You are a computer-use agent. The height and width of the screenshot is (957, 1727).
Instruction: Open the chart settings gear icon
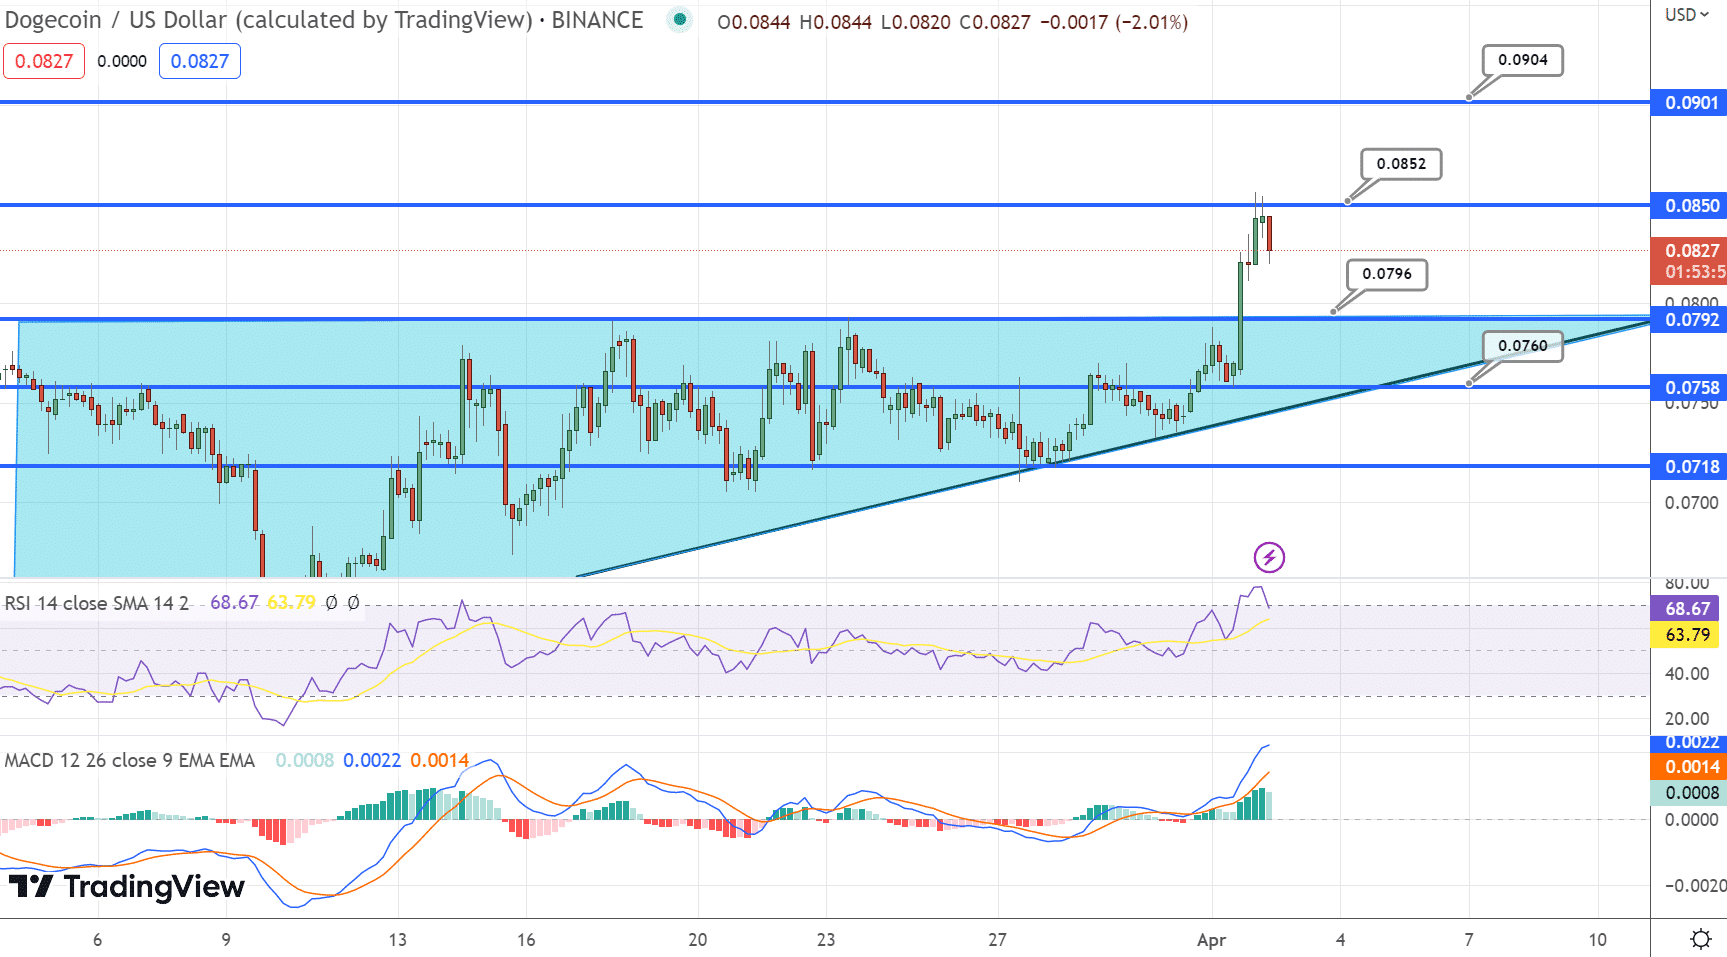(x=1700, y=939)
